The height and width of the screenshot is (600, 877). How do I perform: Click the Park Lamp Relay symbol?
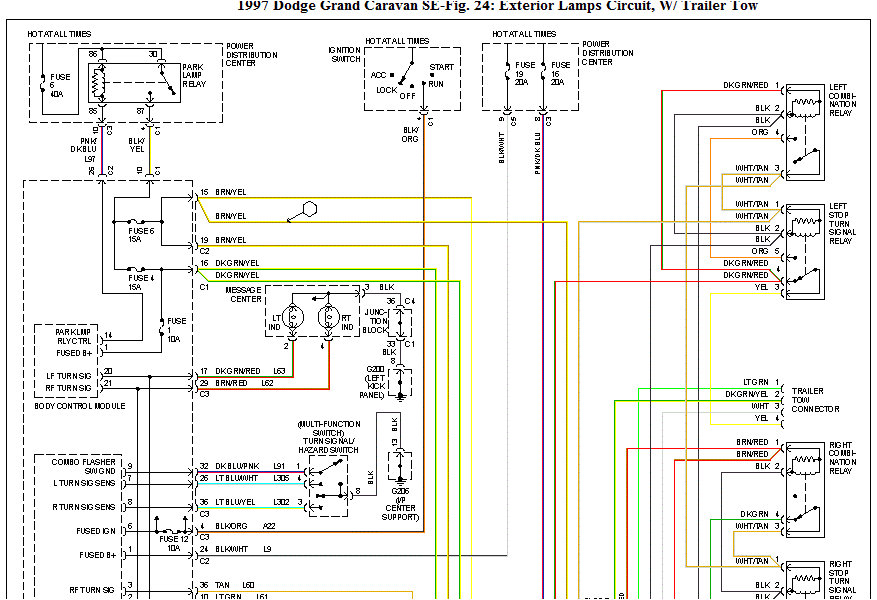click(127, 78)
